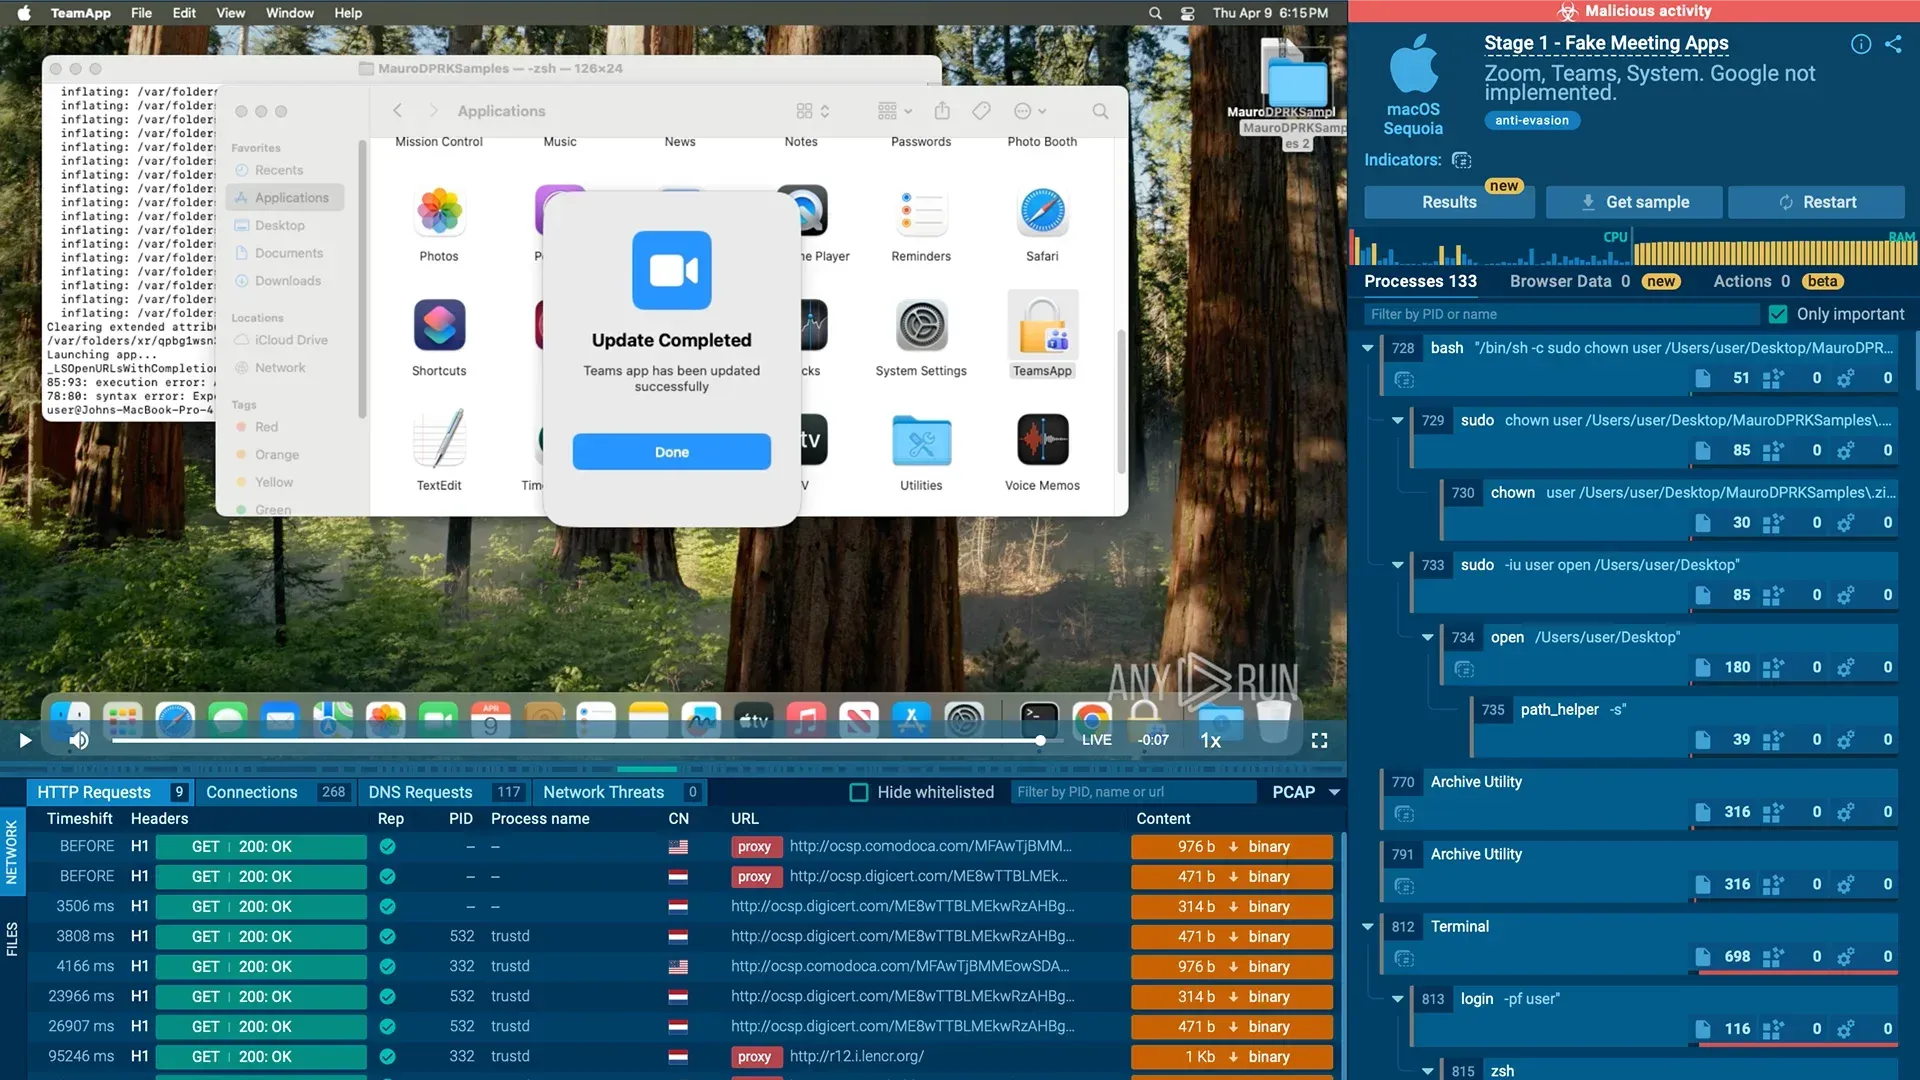Enable the Hide whitelisted checkbox

(x=858, y=792)
